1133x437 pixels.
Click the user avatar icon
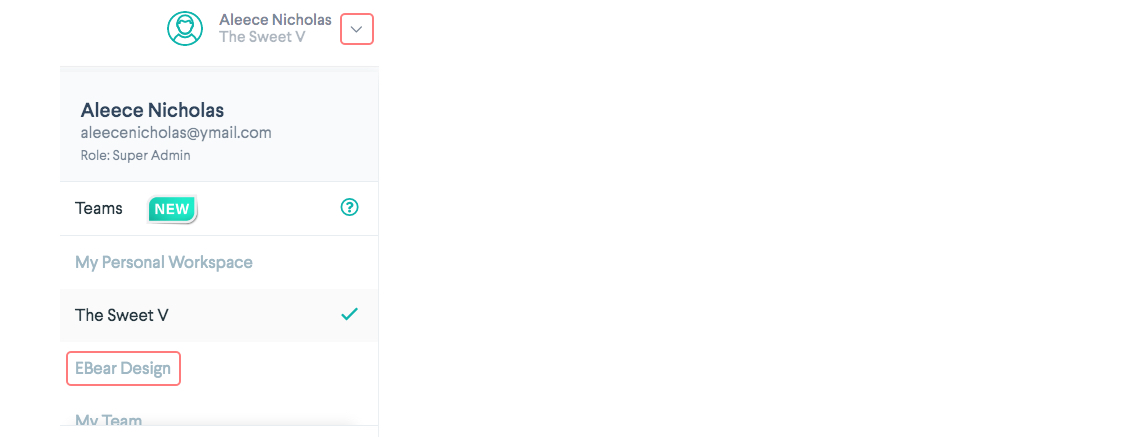[185, 28]
